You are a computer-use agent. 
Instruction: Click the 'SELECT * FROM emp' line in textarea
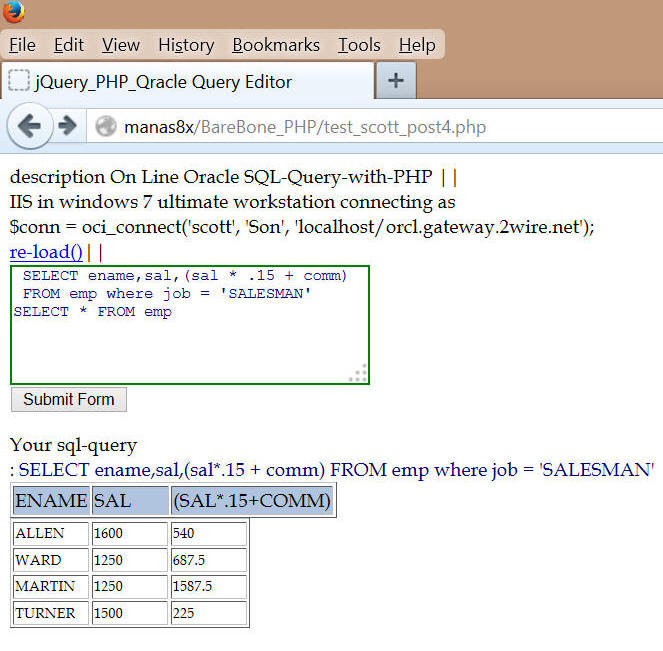(93, 312)
